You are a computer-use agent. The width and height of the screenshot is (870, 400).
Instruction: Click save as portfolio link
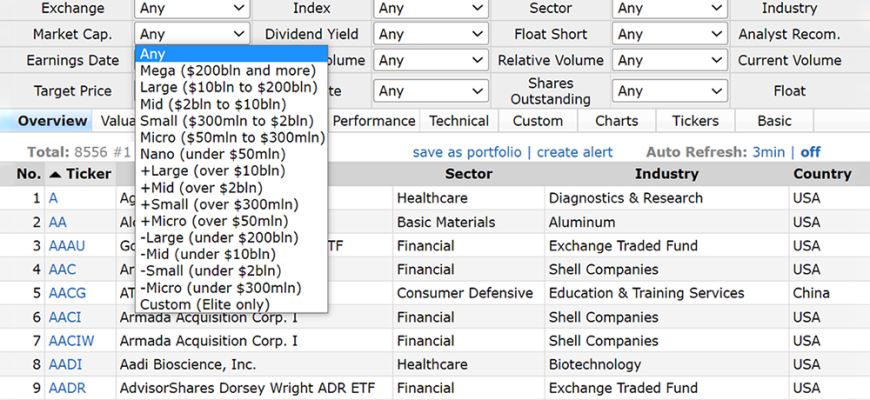click(467, 152)
